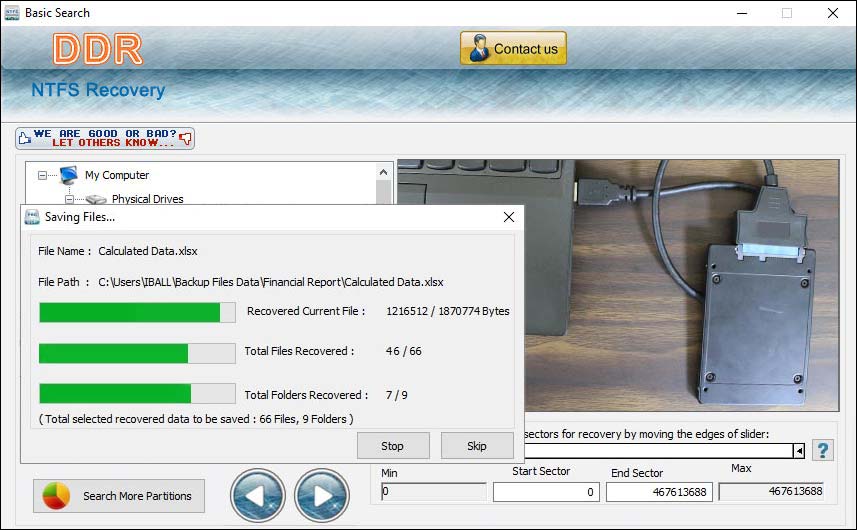The image size is (857, 530).
Task: Click the thumbs up icon in feedback banner
Action: pyautogui.click(x=24, y=138)
